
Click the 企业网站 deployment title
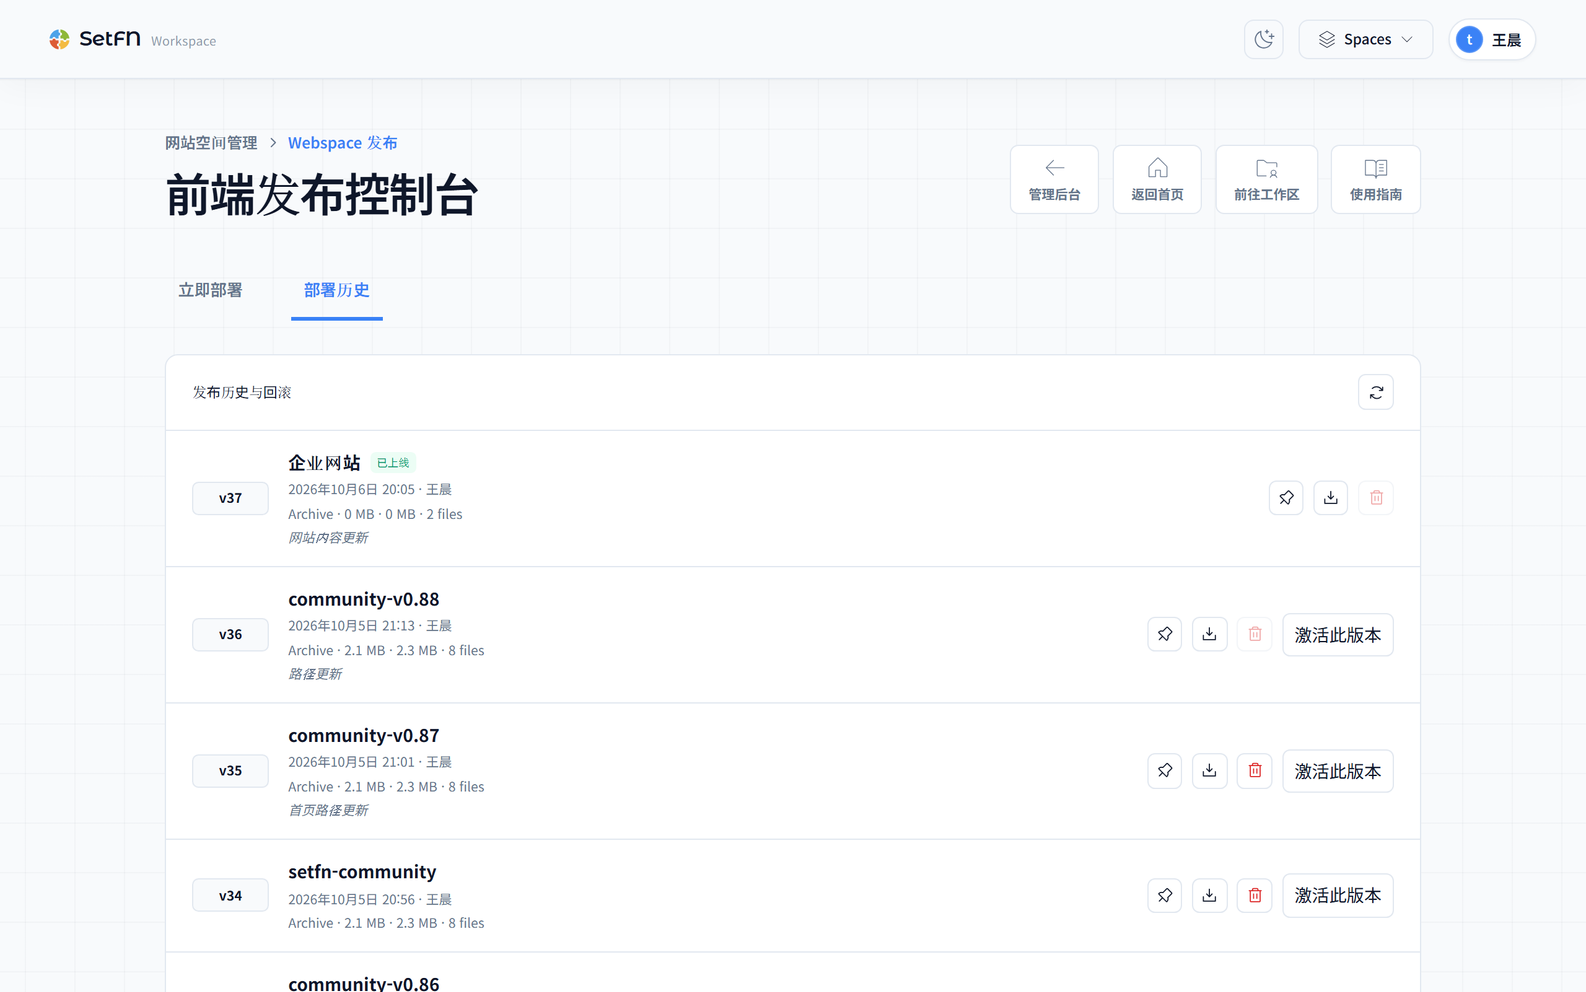(x=324, y=463)
